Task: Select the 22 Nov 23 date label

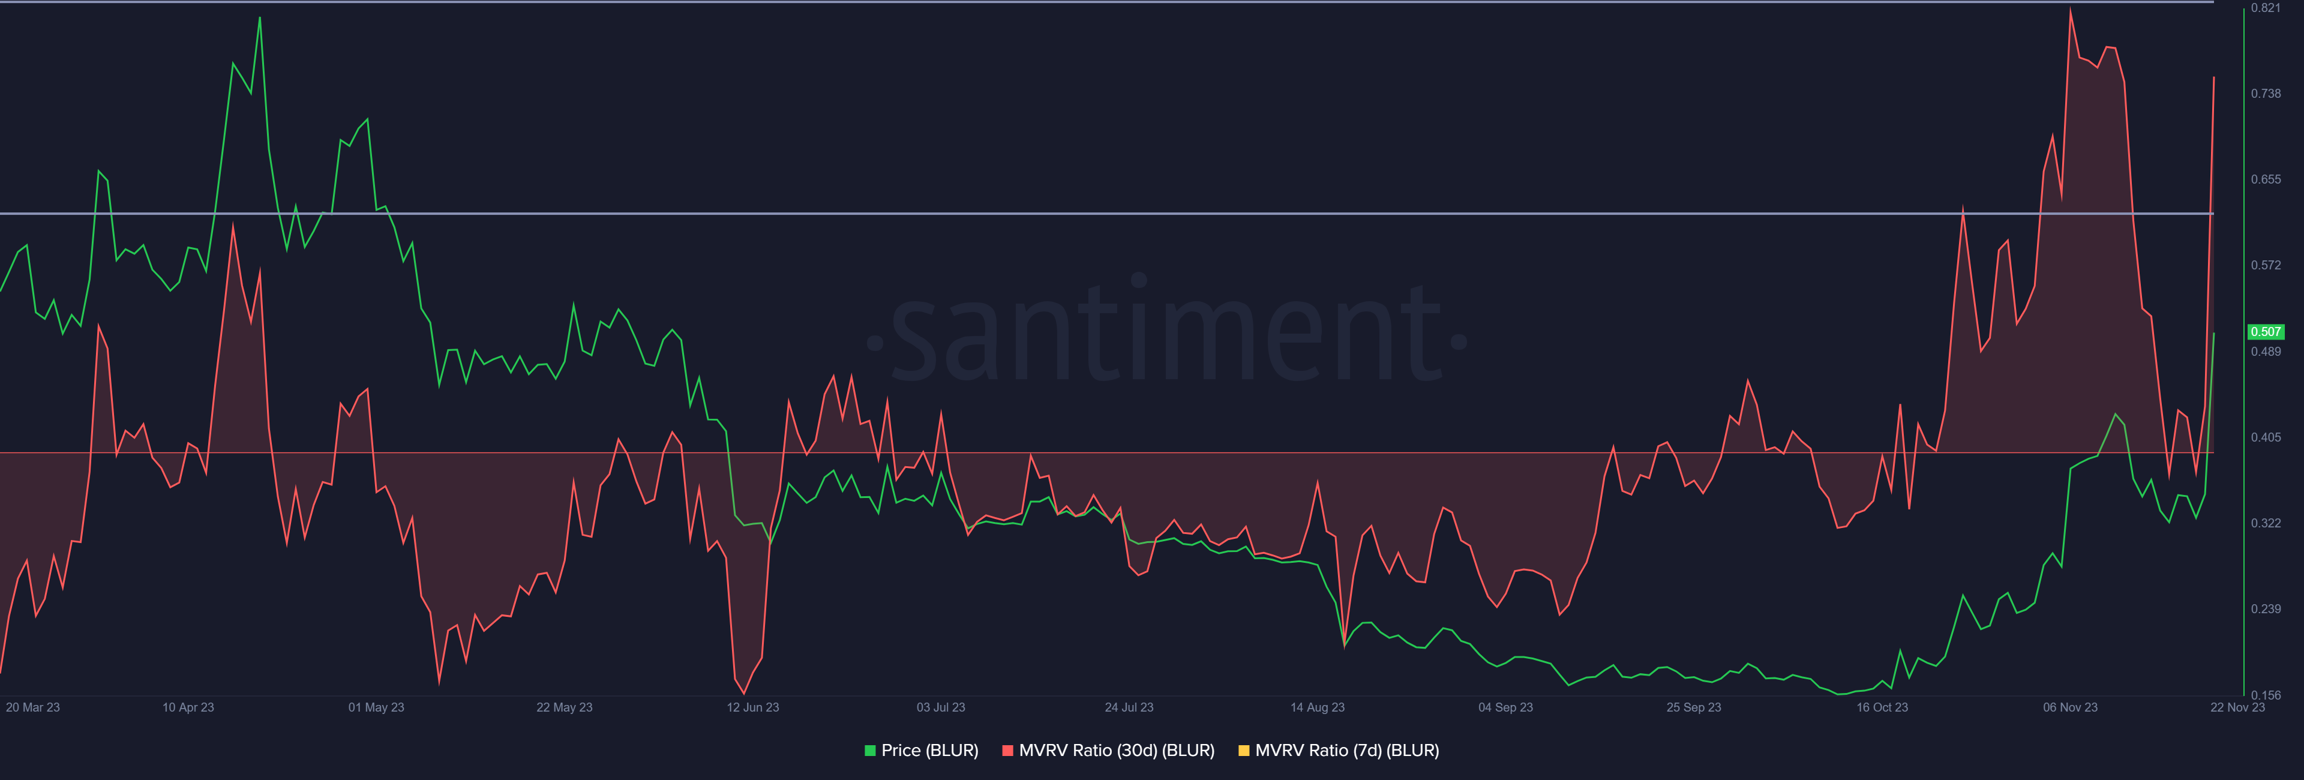Action: 2237,707
